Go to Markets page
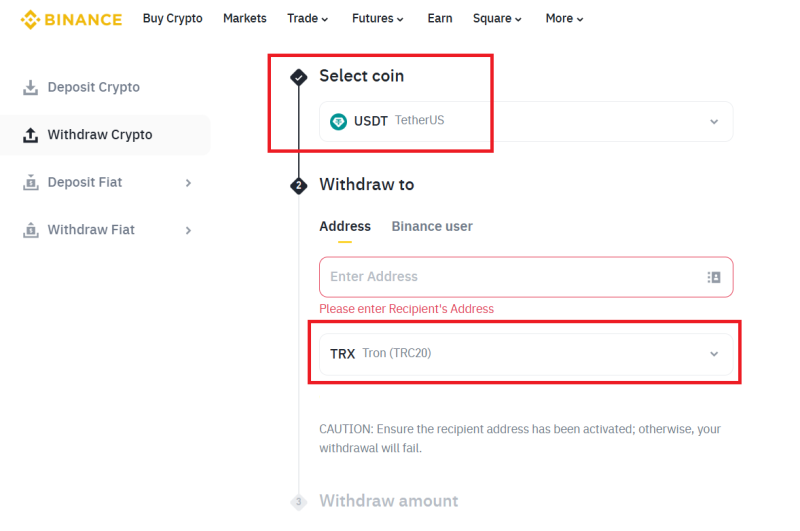The height and width of the screenshot is (531, 800). 244,18
